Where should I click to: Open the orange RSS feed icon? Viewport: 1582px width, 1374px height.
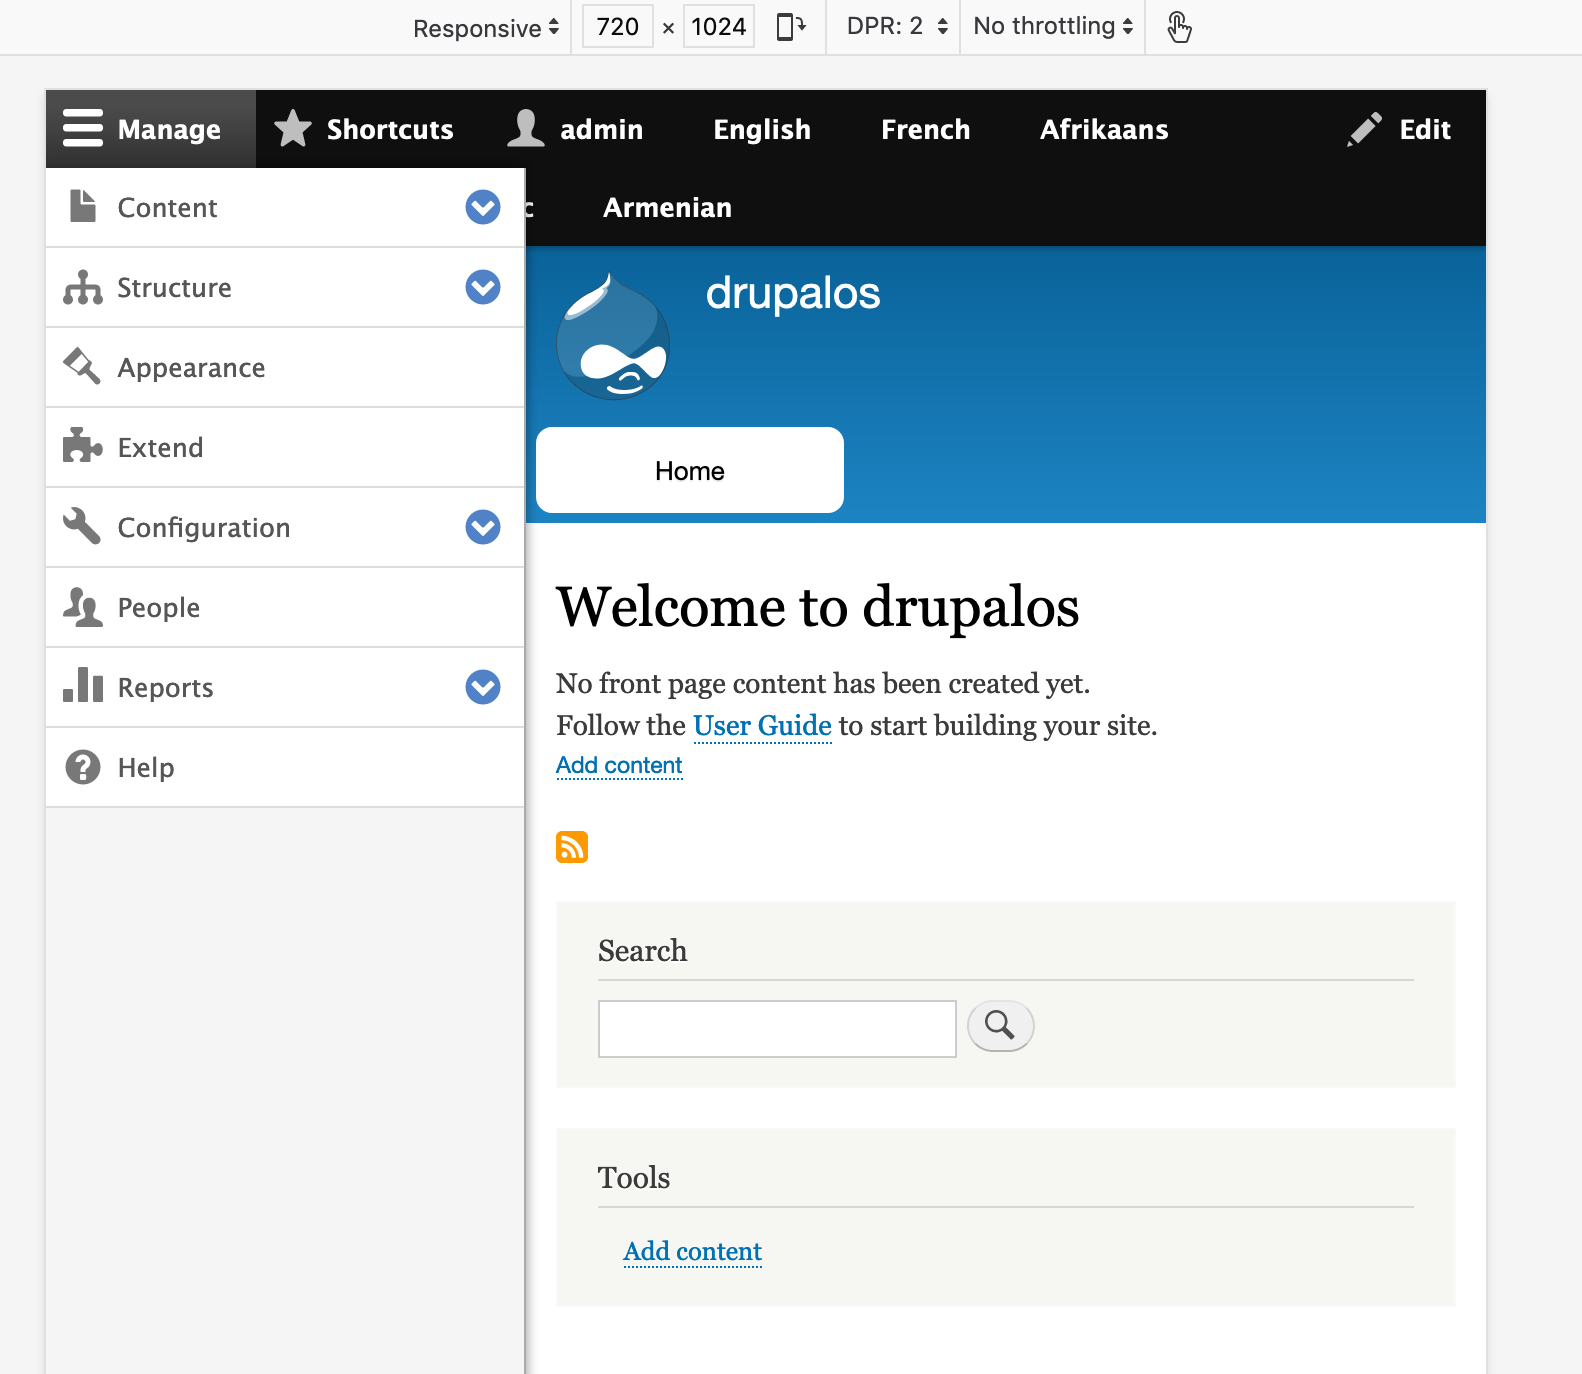572,847
